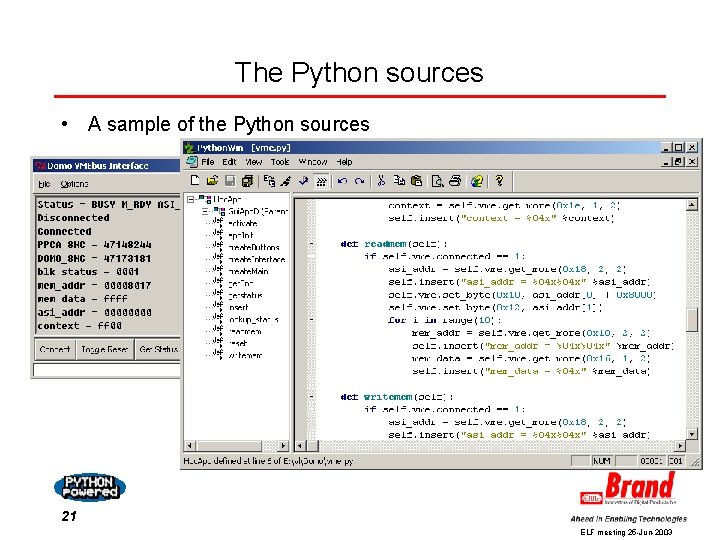
Task: Collapse the readmem function fold marker
Action: coord(312,244)
